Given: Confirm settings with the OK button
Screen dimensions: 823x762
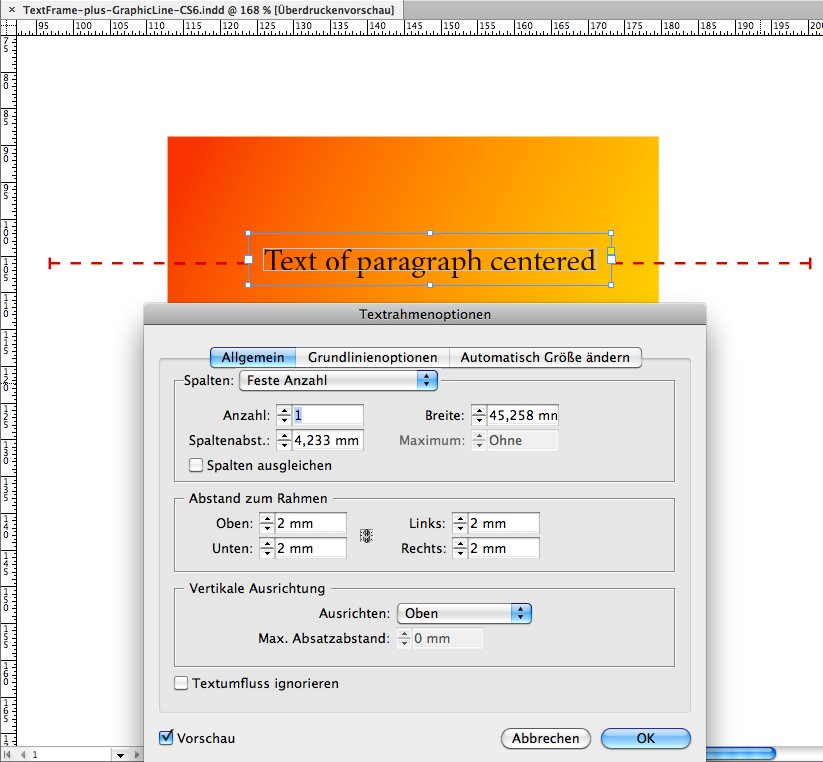Looking at the screenshot, I should pos(645,738).
